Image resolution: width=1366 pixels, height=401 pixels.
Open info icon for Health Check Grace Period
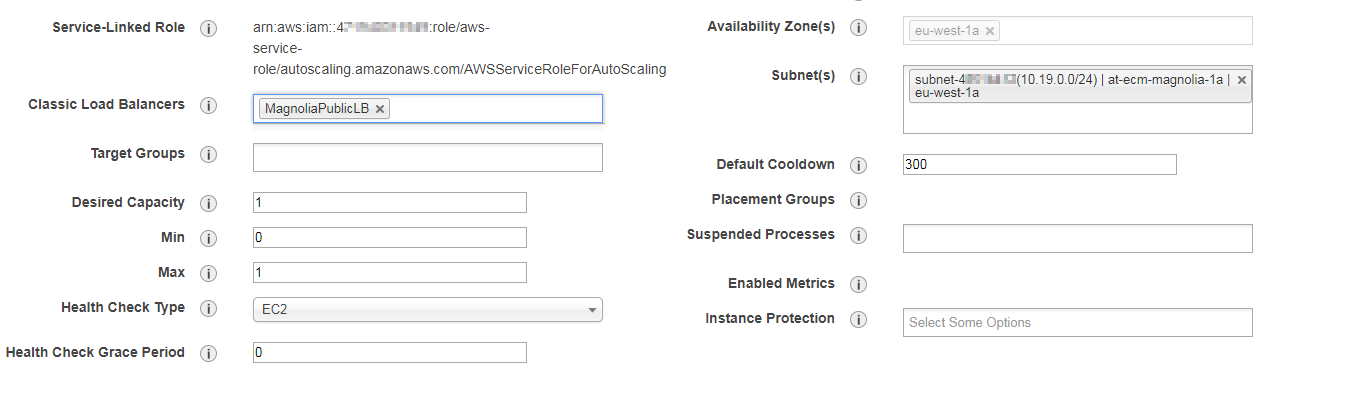coord(208,353)
